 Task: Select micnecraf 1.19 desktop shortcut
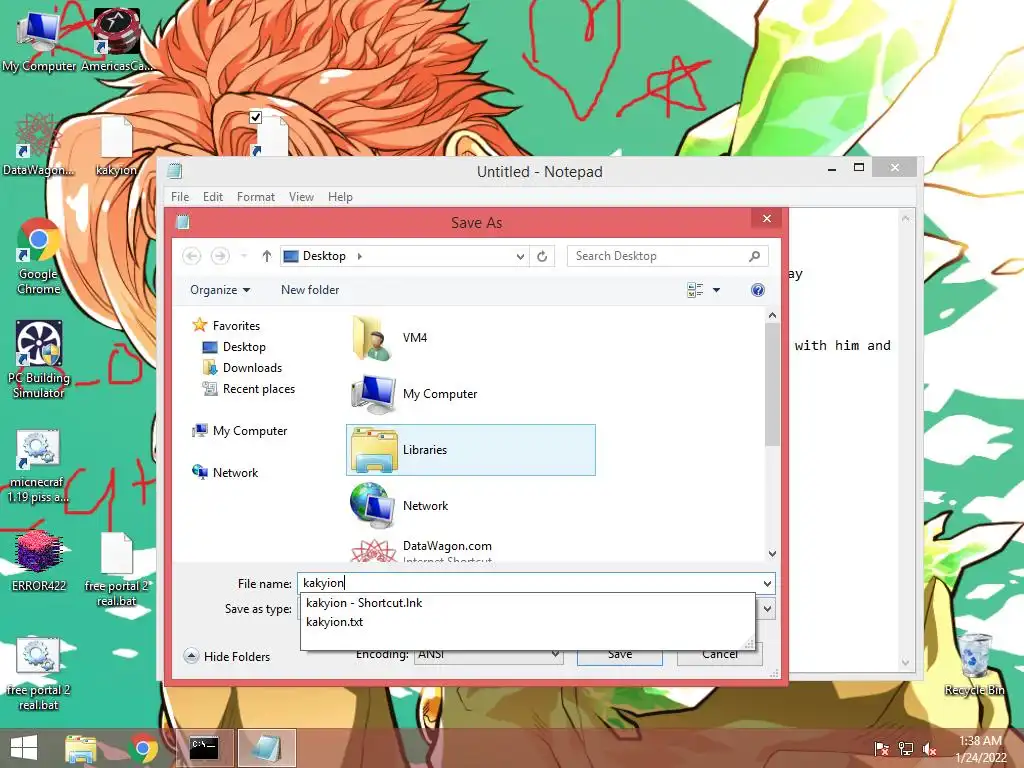tap(38, 466)
